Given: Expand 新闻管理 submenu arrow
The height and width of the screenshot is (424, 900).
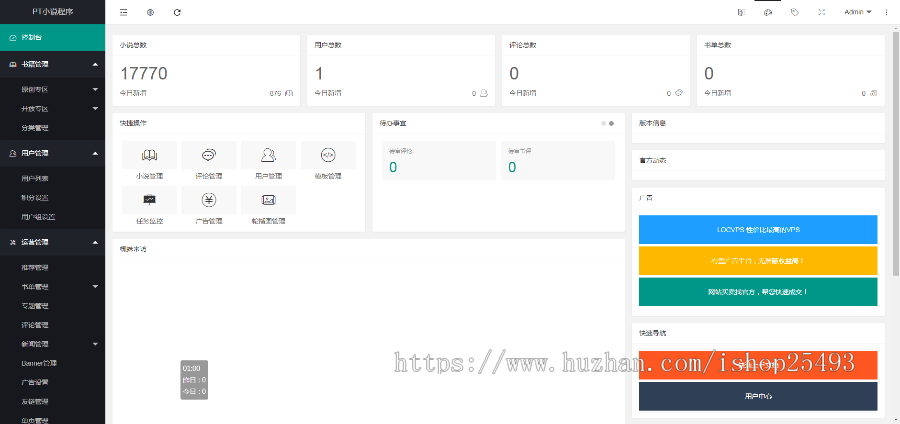Looking at the screenshot, I should [x=95, y=344].
